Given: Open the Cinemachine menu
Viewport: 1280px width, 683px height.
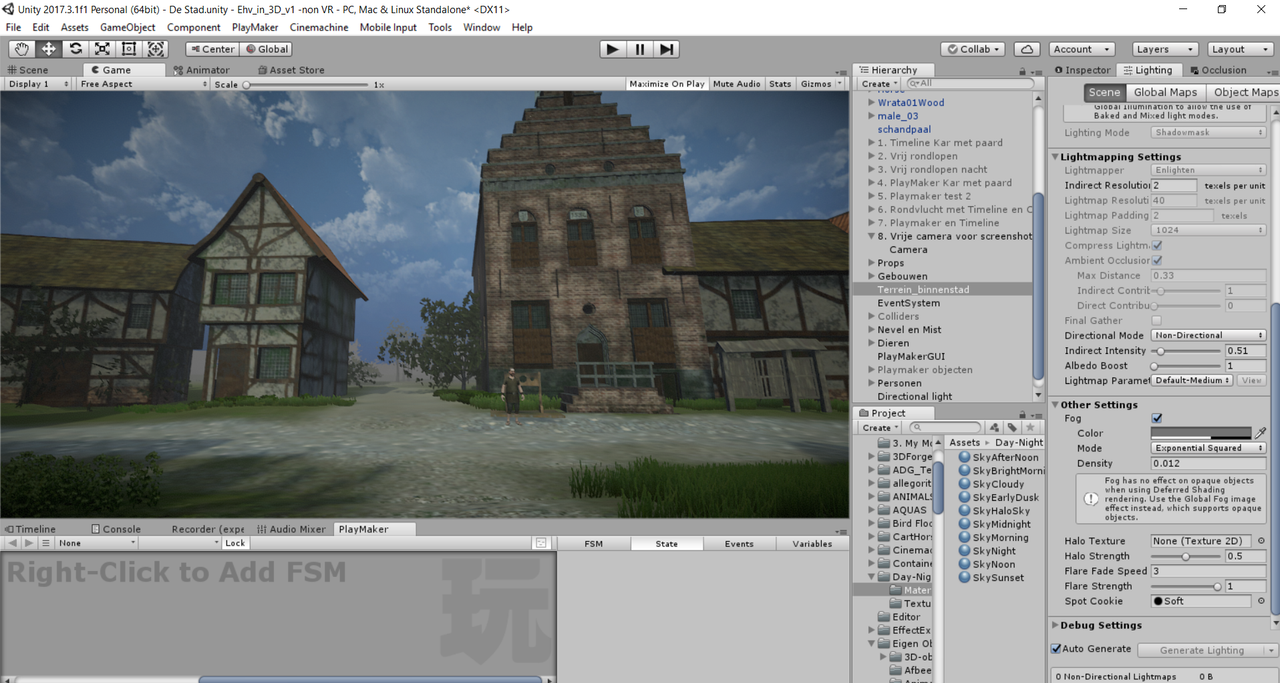Looking at the screenshot, I should [x=319, y=27].
